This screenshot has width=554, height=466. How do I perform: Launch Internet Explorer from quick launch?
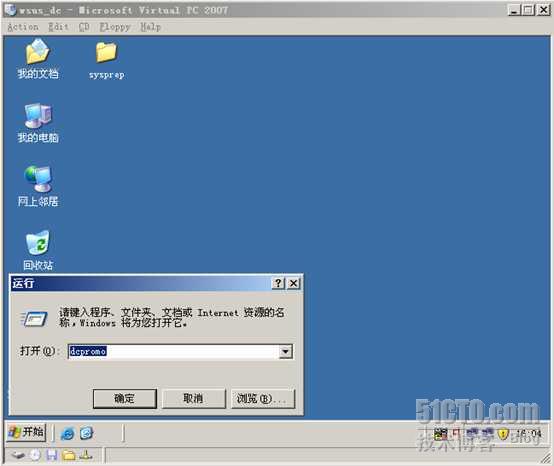coord(67,433)
